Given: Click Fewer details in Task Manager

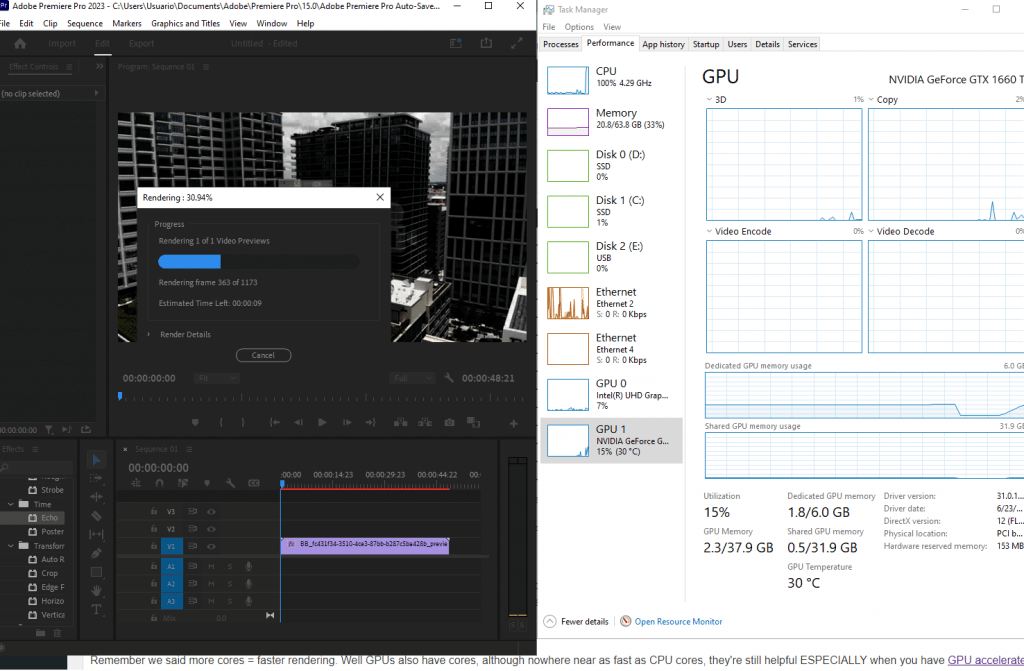Looking at the screenshot, I should pyautogui.click(x=577, y=621).
